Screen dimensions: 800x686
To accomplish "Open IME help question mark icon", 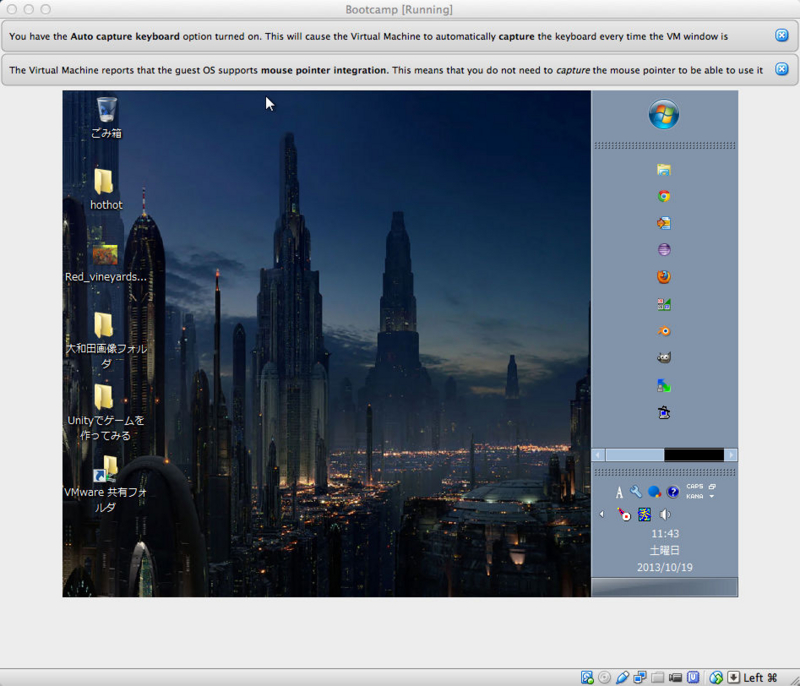I will click(673, 492).
